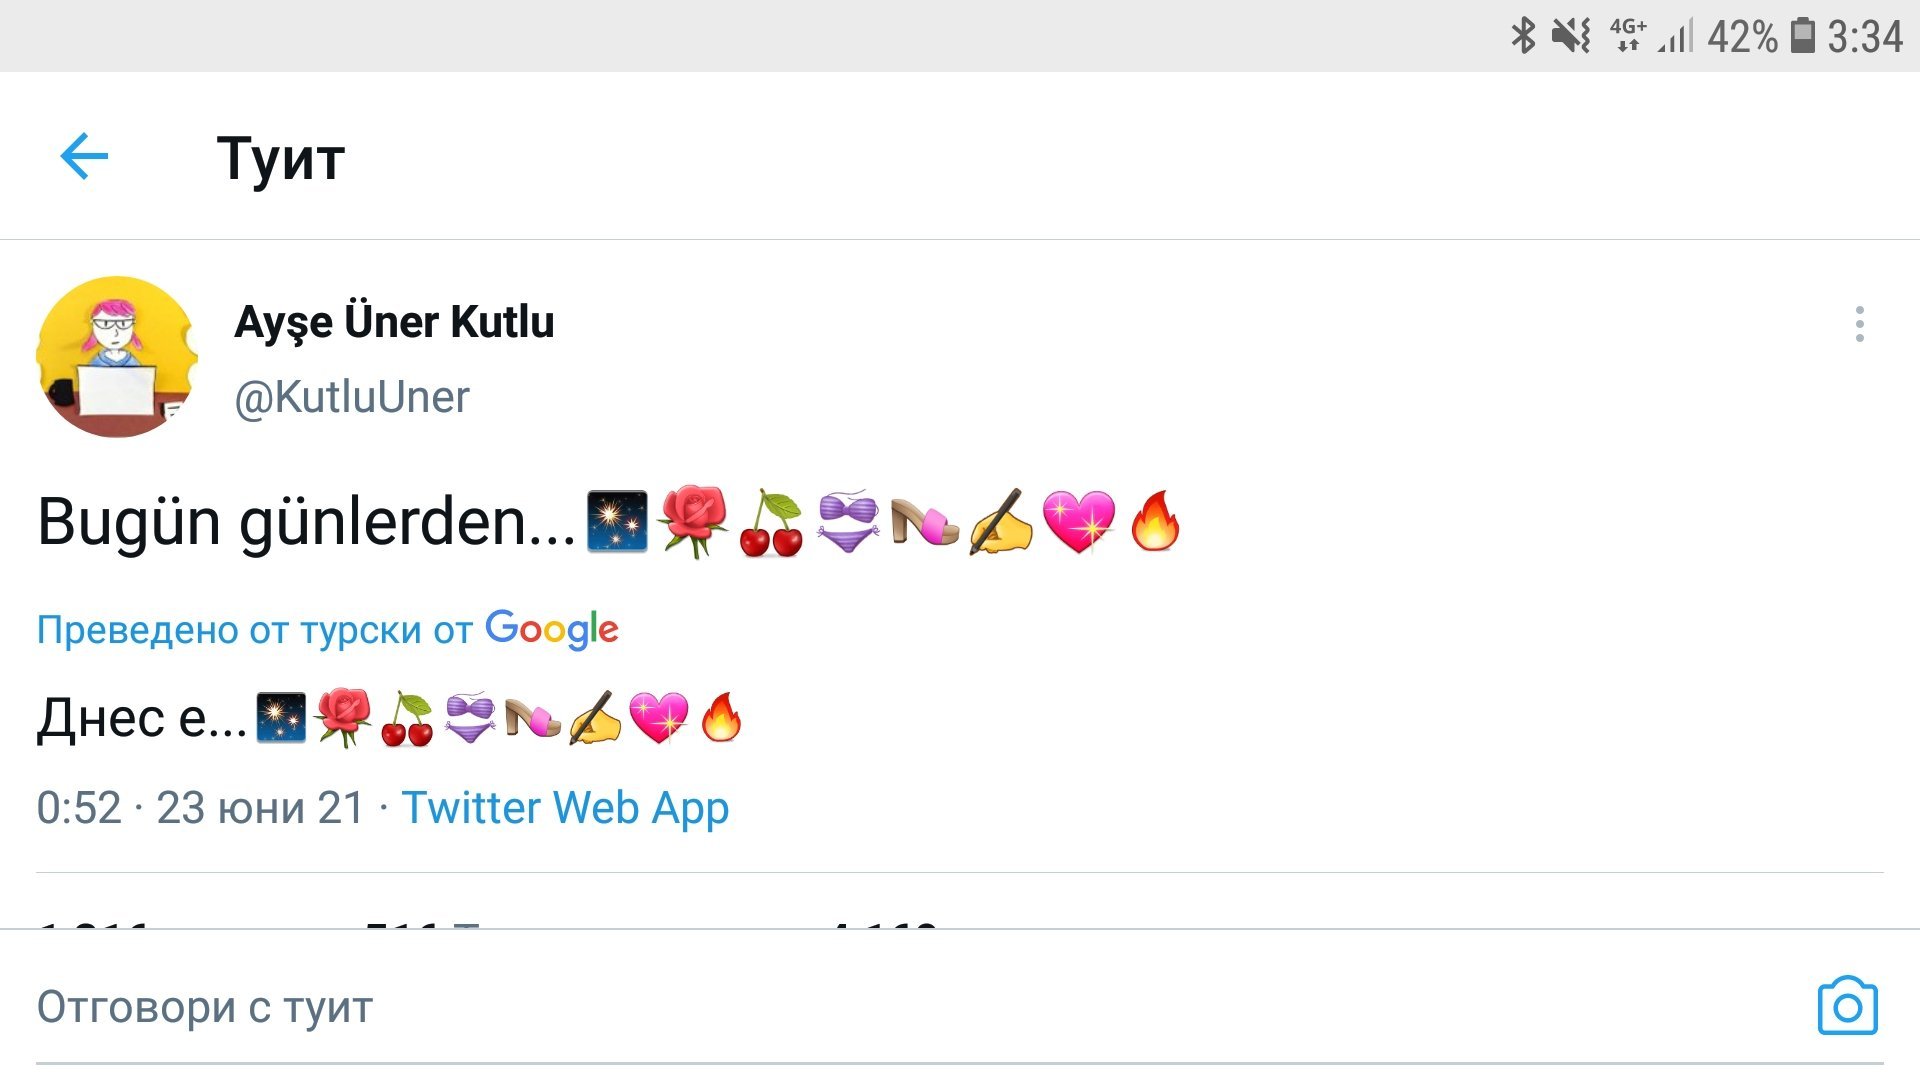The width and height of the screenshot is (1920, 1080).
Task: Tap the battery icon in status bar
Action: point(1802,36)
